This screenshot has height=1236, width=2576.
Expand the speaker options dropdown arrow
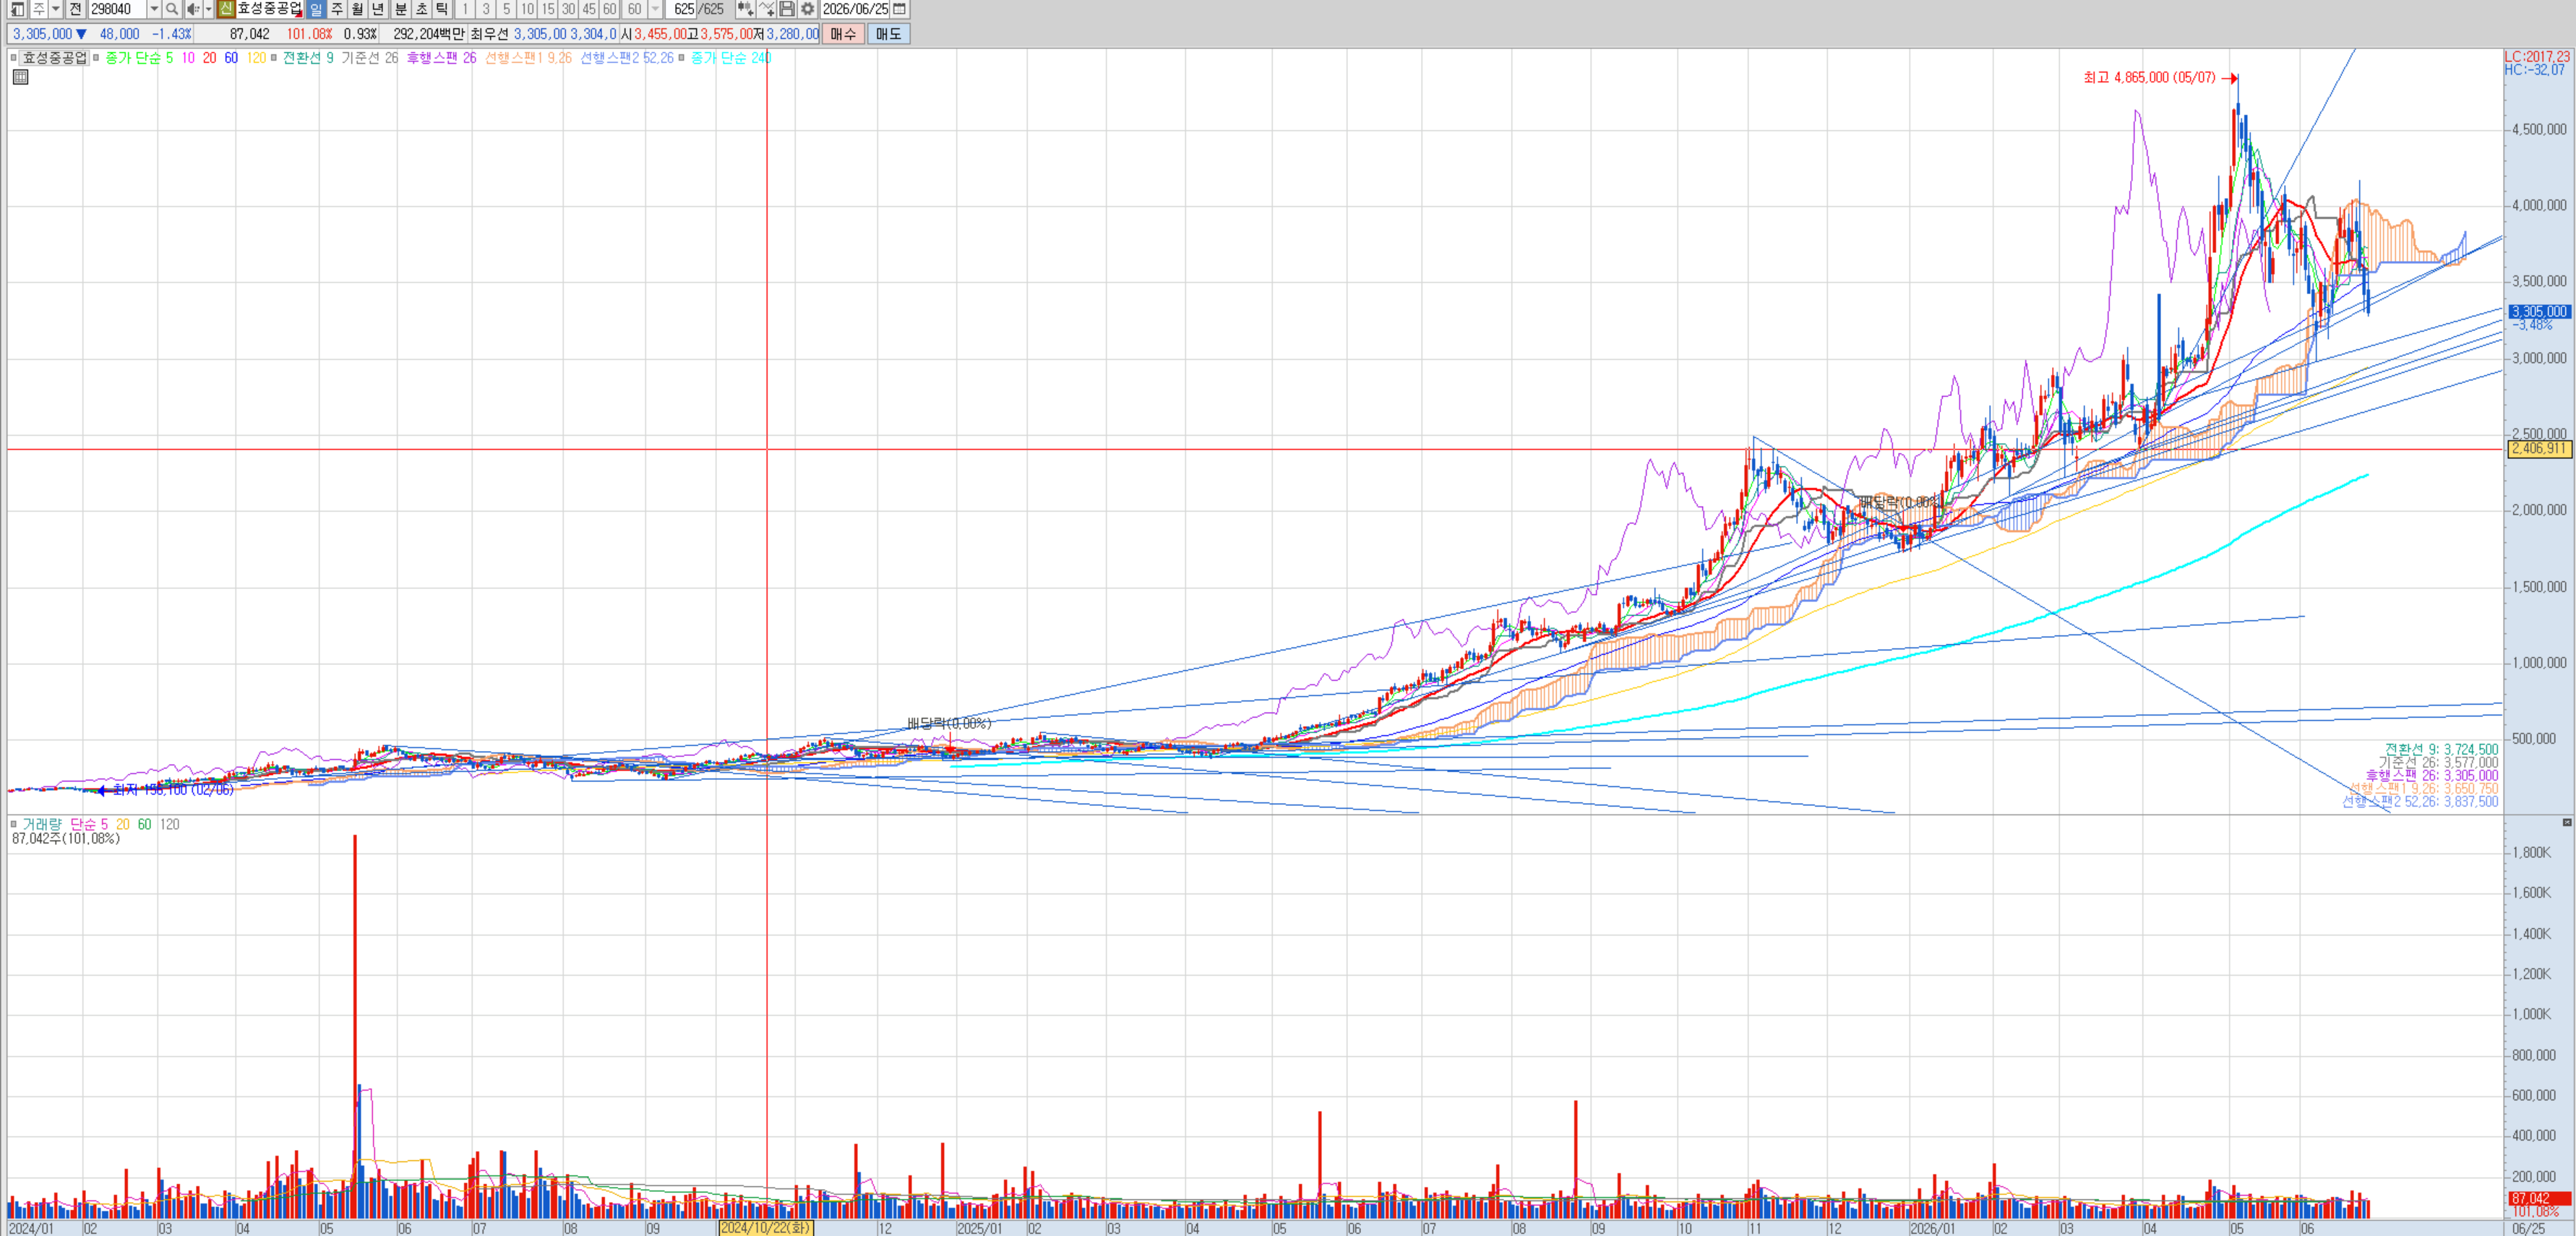tap(208, 9)
